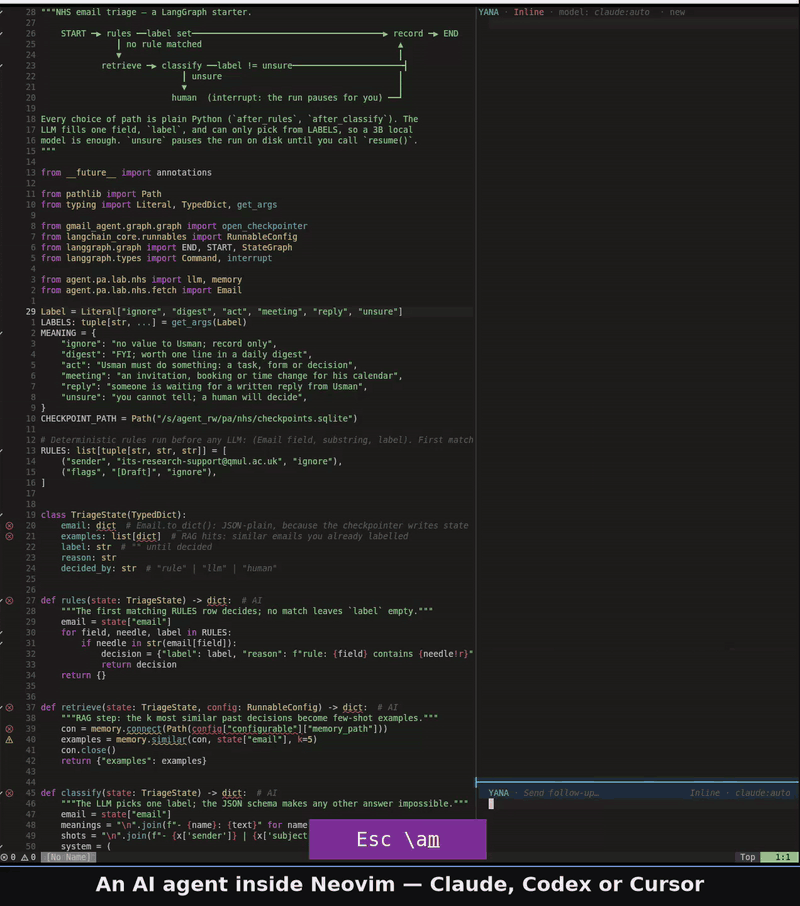
Task: Click the error sign next to def classify
Action: click(x=9, y=793)
